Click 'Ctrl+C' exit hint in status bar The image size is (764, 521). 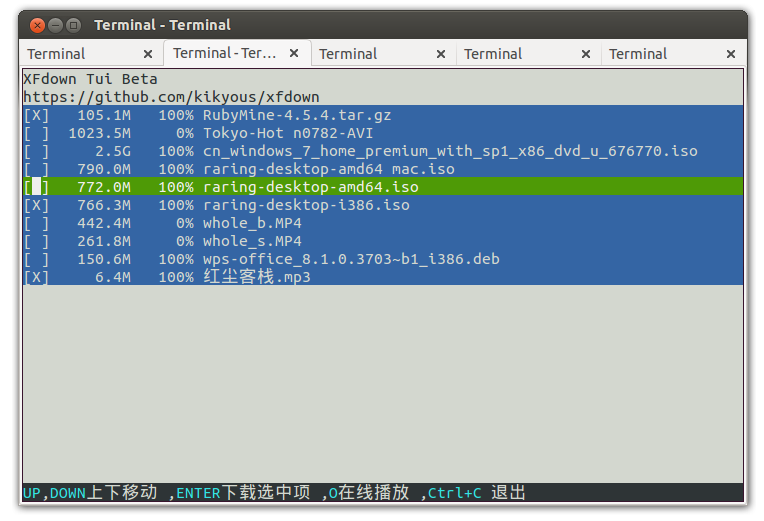point(455,493)
